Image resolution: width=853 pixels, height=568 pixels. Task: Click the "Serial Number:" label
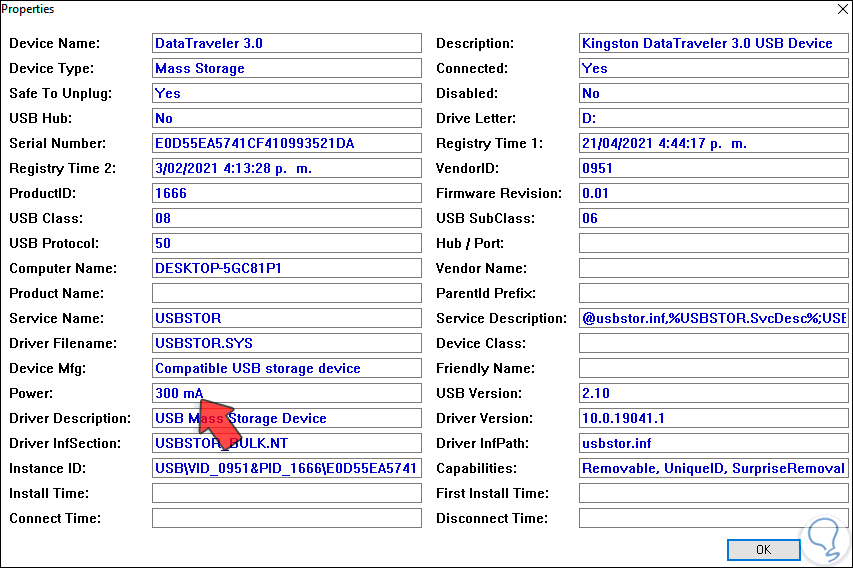pyautogui.click(x=58, y=143)
